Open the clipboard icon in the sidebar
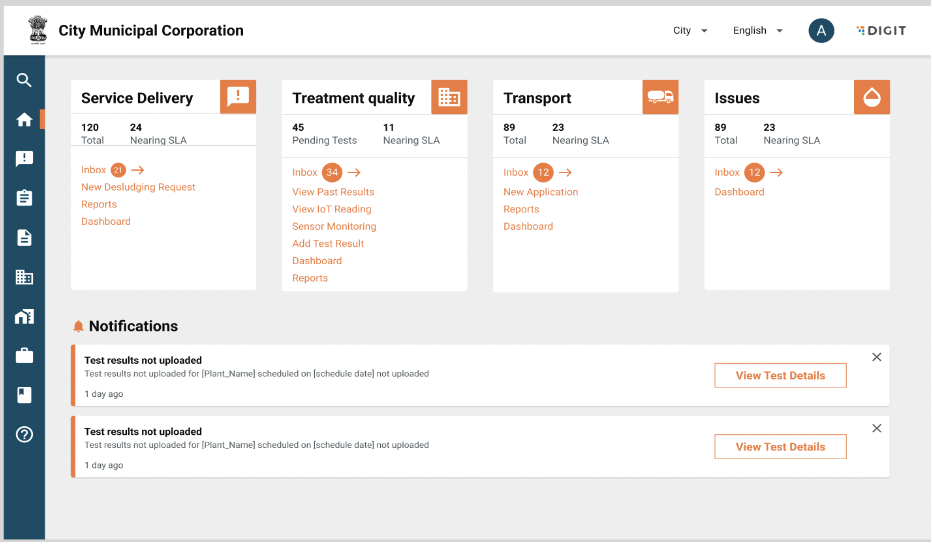The image size is (932, 544). [24, 198]
